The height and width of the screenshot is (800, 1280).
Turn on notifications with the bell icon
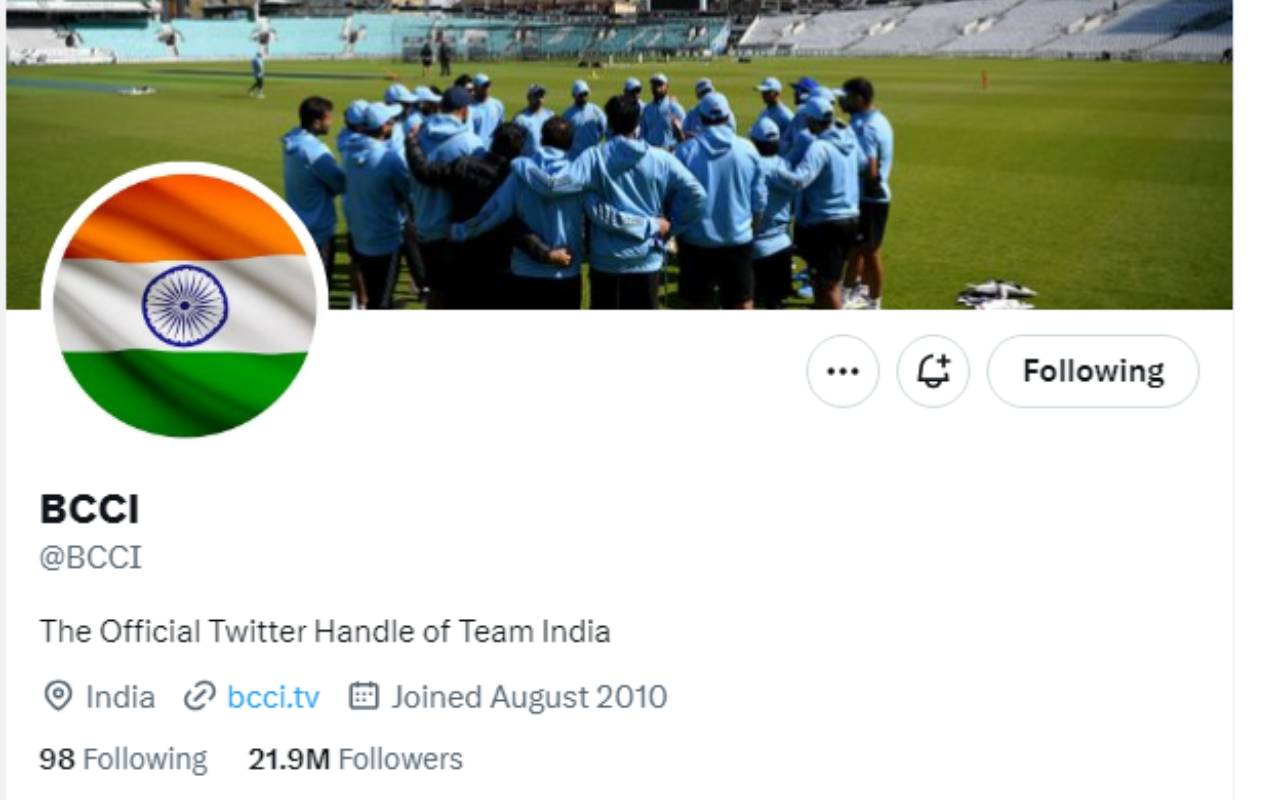[x=933, y=371]
